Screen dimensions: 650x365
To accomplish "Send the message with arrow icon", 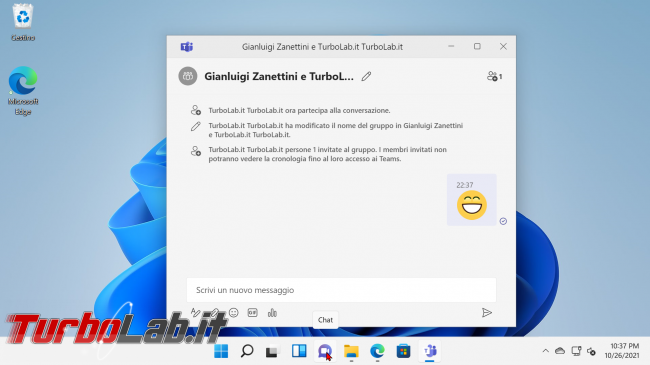I will click(x=487, y=313).
